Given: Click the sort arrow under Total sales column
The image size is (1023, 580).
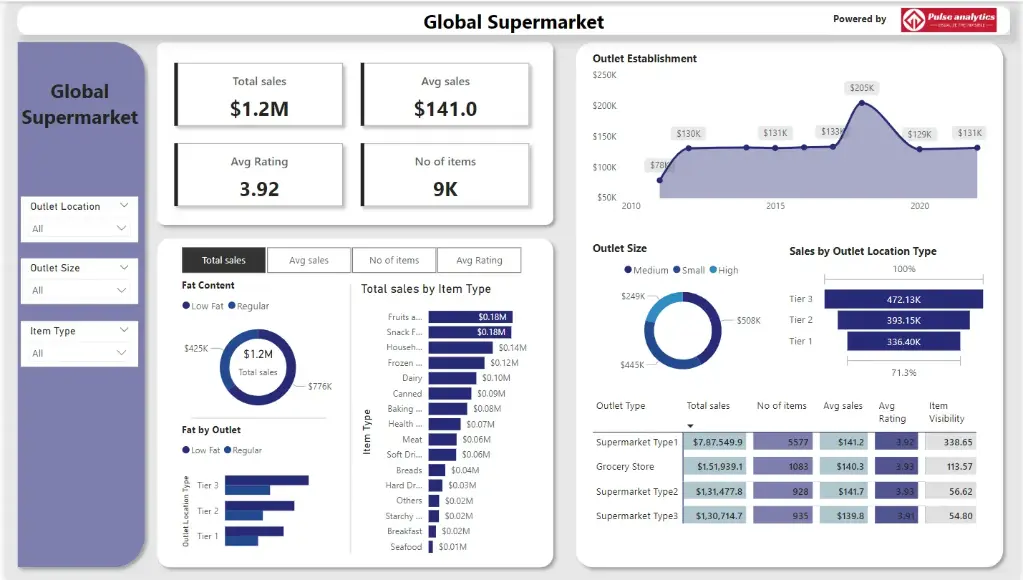Looking at the screenshot, I should [x=690, y=426].
